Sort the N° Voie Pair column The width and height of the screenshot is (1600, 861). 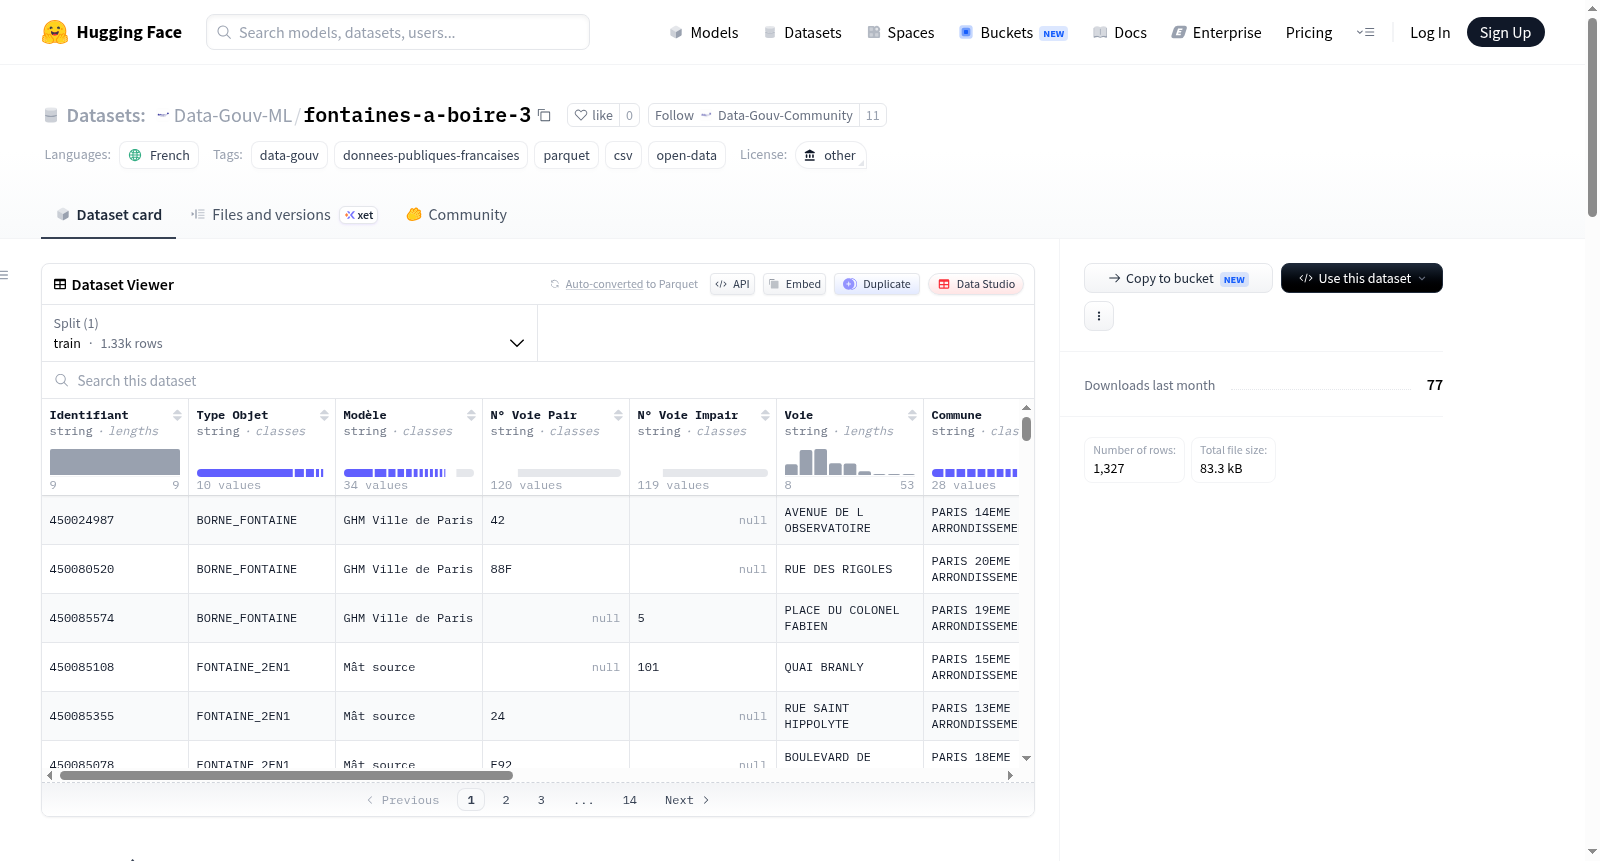tap(618, 415)
